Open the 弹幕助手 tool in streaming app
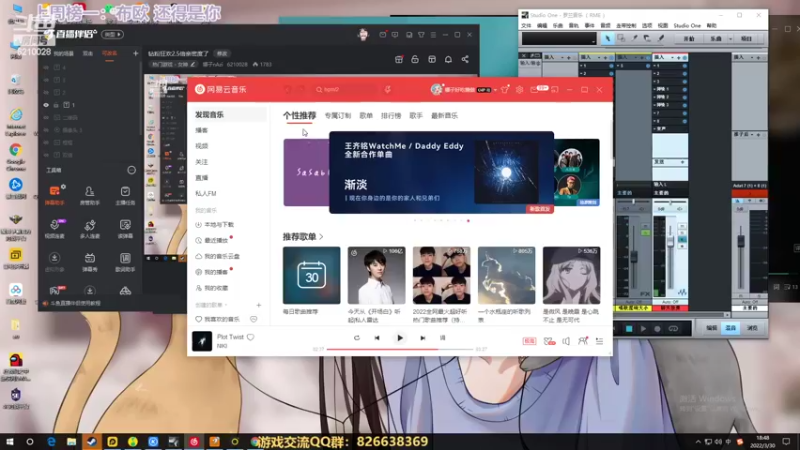The height and width of the screenshot is (450, 800). point(55,195)
